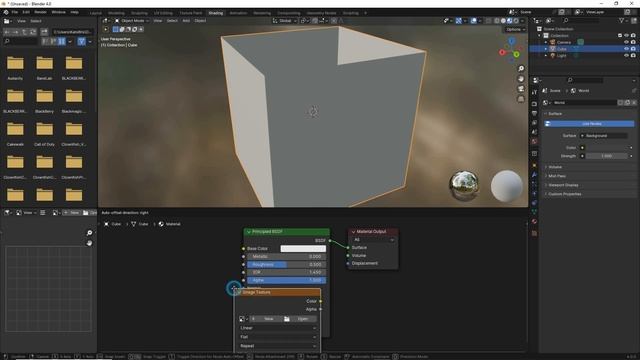Image resolution: width=640 pixels, height=360 pixels.
Task: Open the Help menu
Action: point(74,12)
